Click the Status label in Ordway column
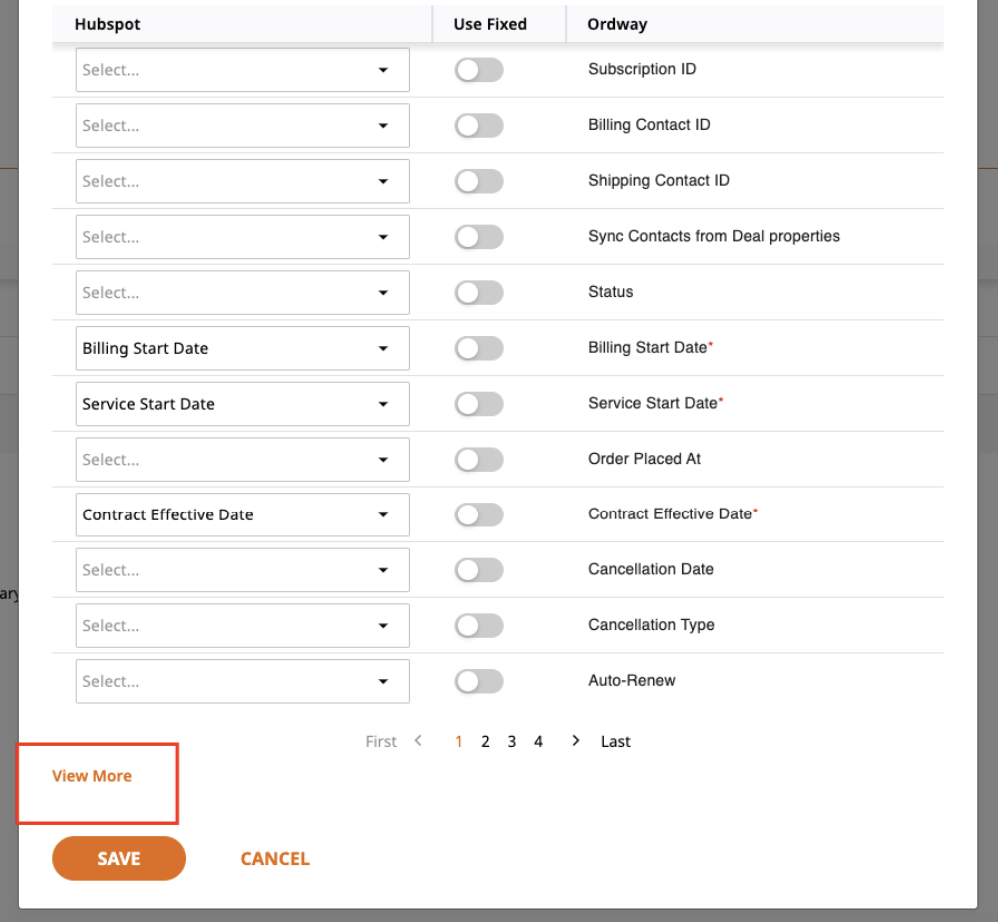This screenshot has height=922, width=998. (610, 291)
